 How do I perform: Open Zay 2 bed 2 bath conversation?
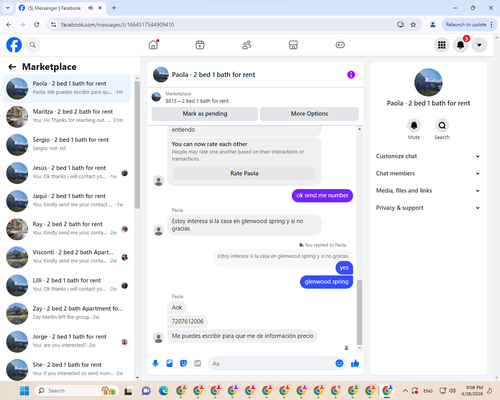click(x=67, y=314)
